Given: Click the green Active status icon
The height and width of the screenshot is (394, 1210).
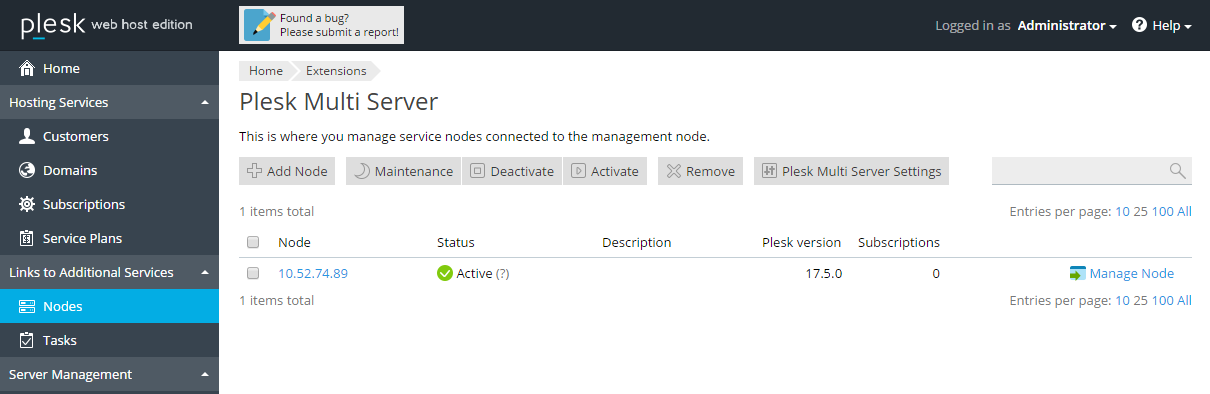Looking at the screenshot, I should point(445,273).
